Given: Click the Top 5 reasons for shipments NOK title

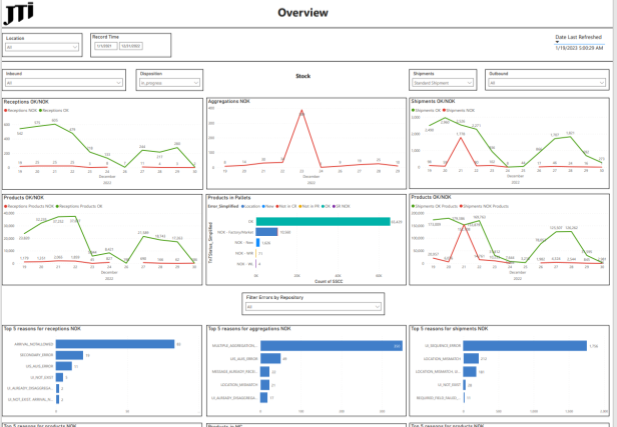Looking at the screenshot, I should tap(450, 329).
